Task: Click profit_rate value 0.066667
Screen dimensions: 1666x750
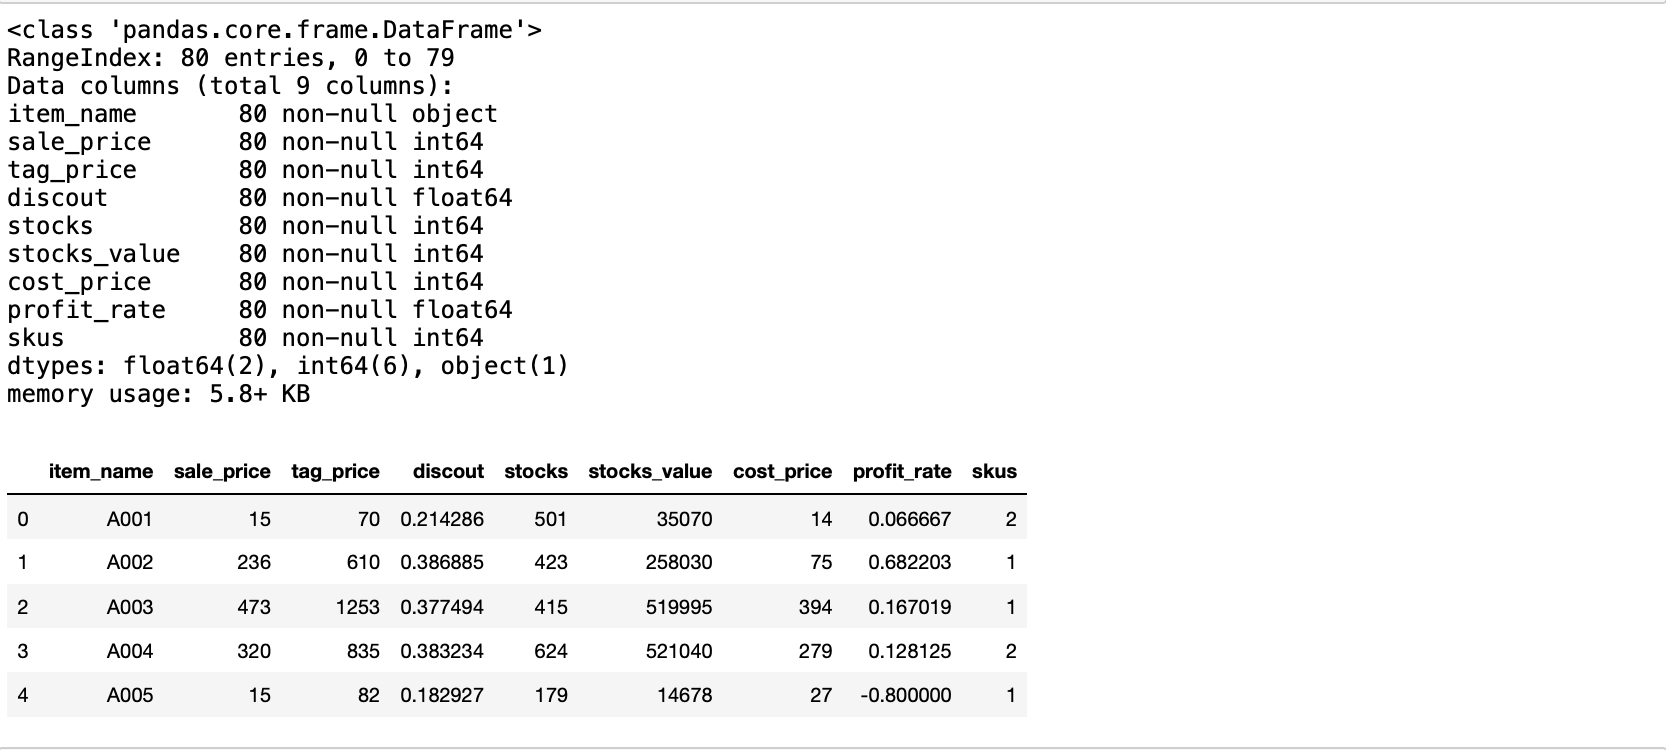Action: click(x=910, y=519)
